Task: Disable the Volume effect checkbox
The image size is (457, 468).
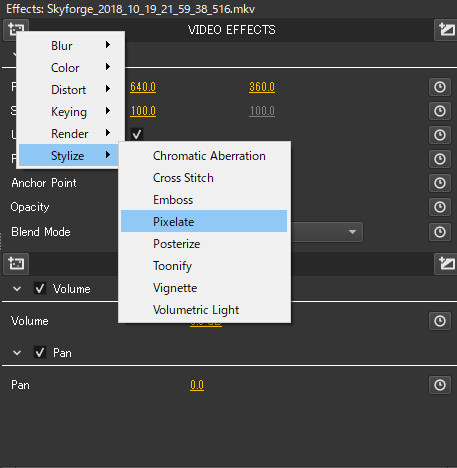Action: (x=40, y=288)
